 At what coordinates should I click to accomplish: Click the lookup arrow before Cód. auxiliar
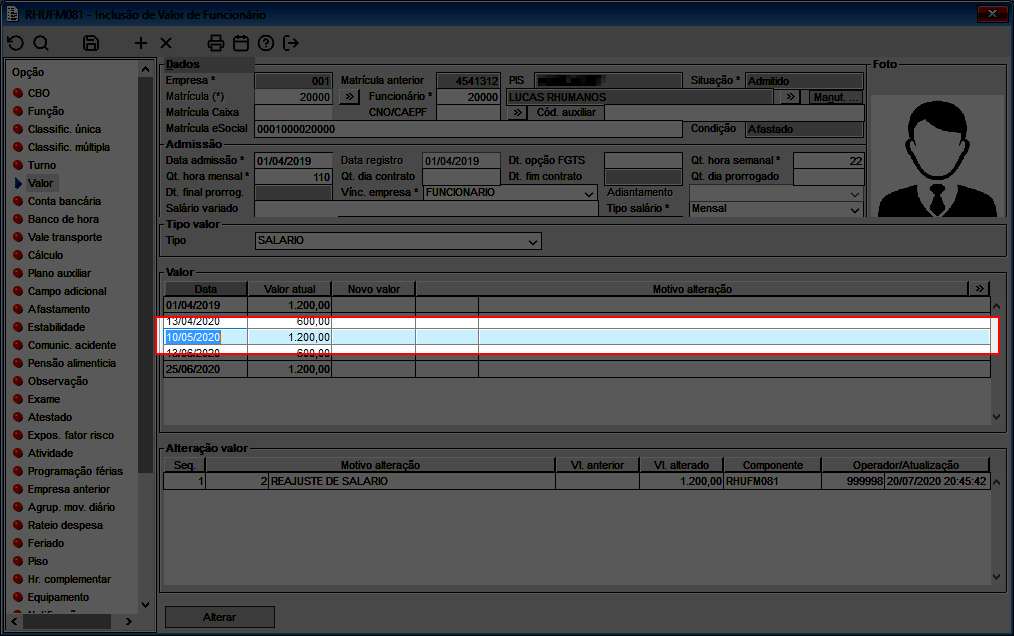coord(517,113)
